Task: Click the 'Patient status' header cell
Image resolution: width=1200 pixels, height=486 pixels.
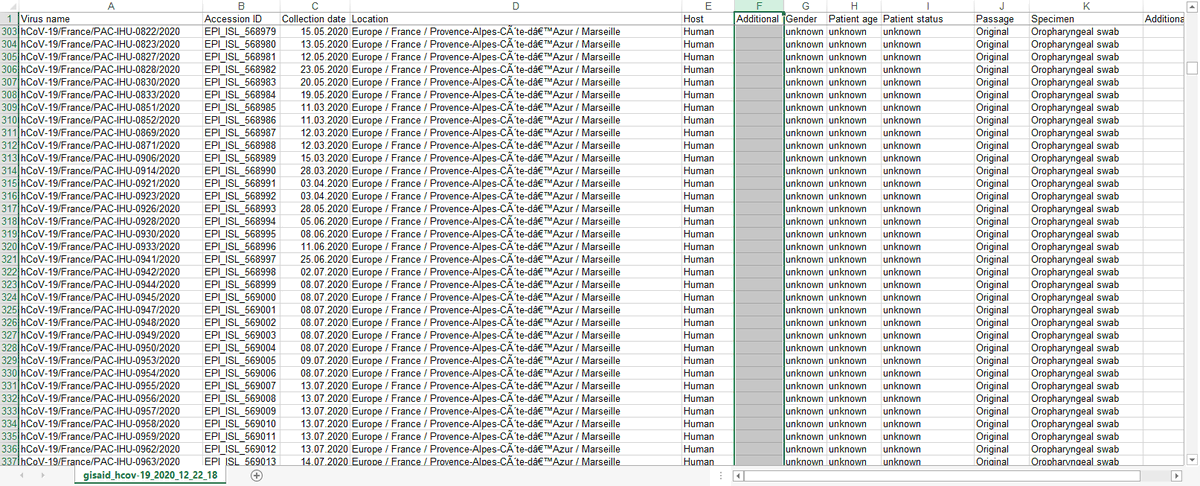Action: pyautogui.click(x=927, y=19)
